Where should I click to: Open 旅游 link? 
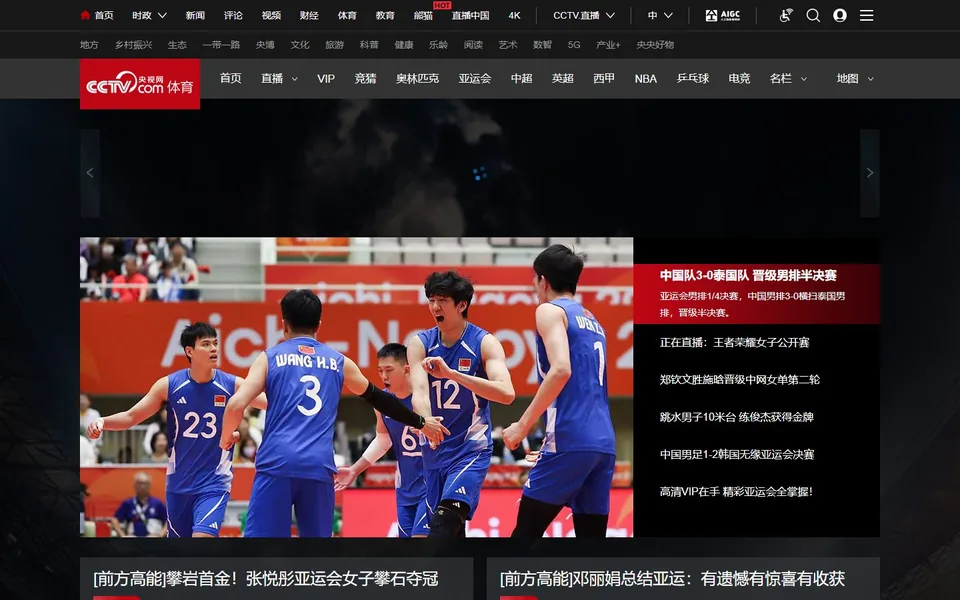334,45
